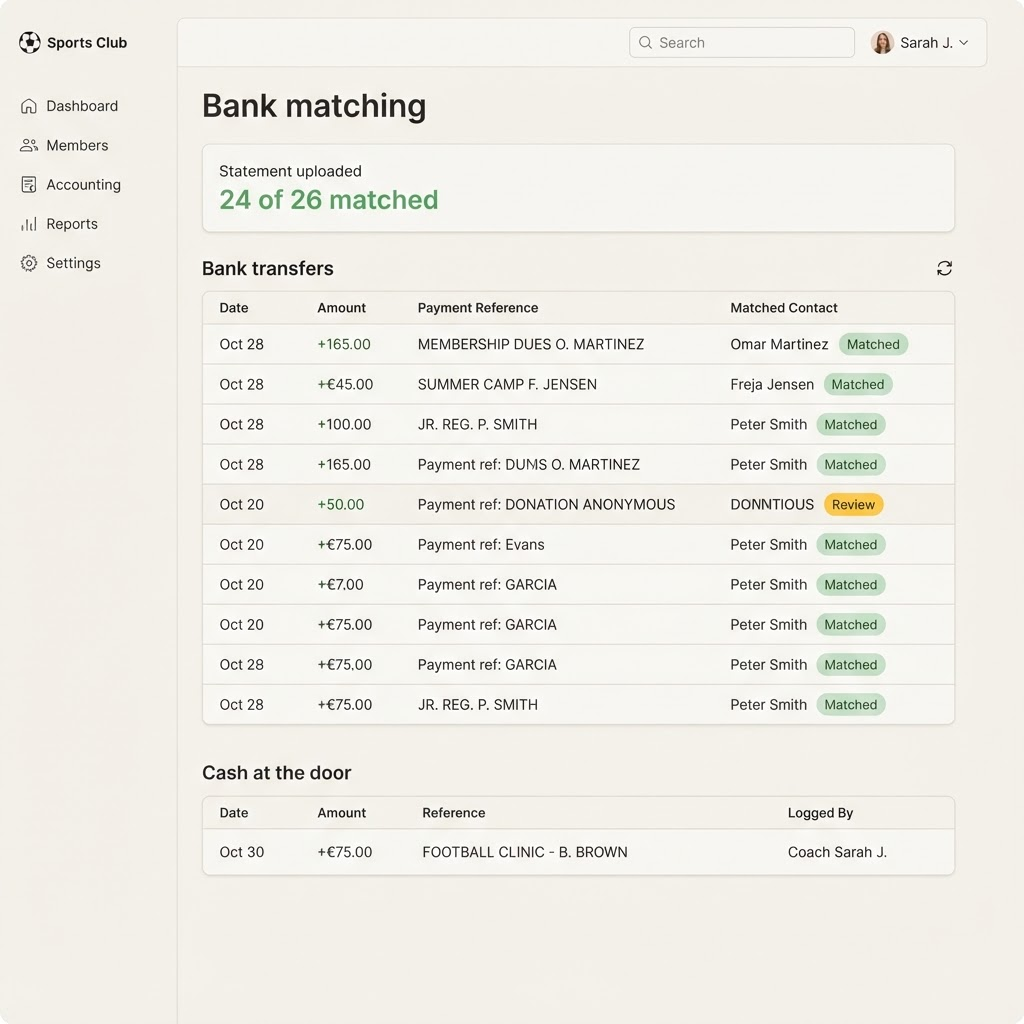This screenshot has height=1024, width=1024.
Task: Click 'FOOTBALL CLINIC - B. BROWN' reference
Action: (x=525, y=852)
